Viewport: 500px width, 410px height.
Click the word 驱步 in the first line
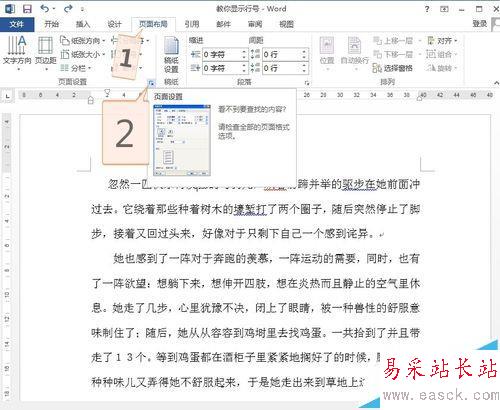tap(353, 184)
